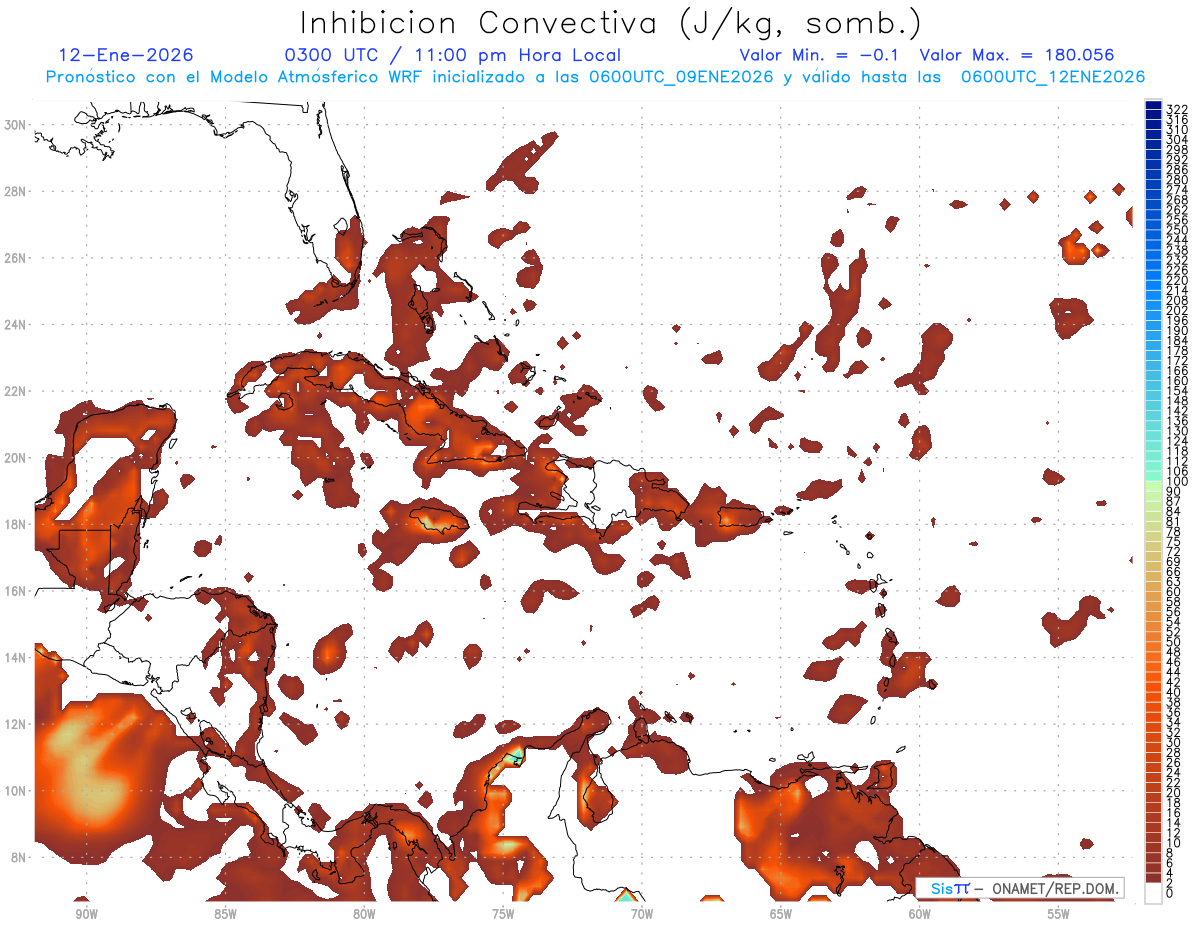Click the '65W' longitude label
Viewport: 1200px width, 927px height.
pyautogui.click(x=781, y=914)
